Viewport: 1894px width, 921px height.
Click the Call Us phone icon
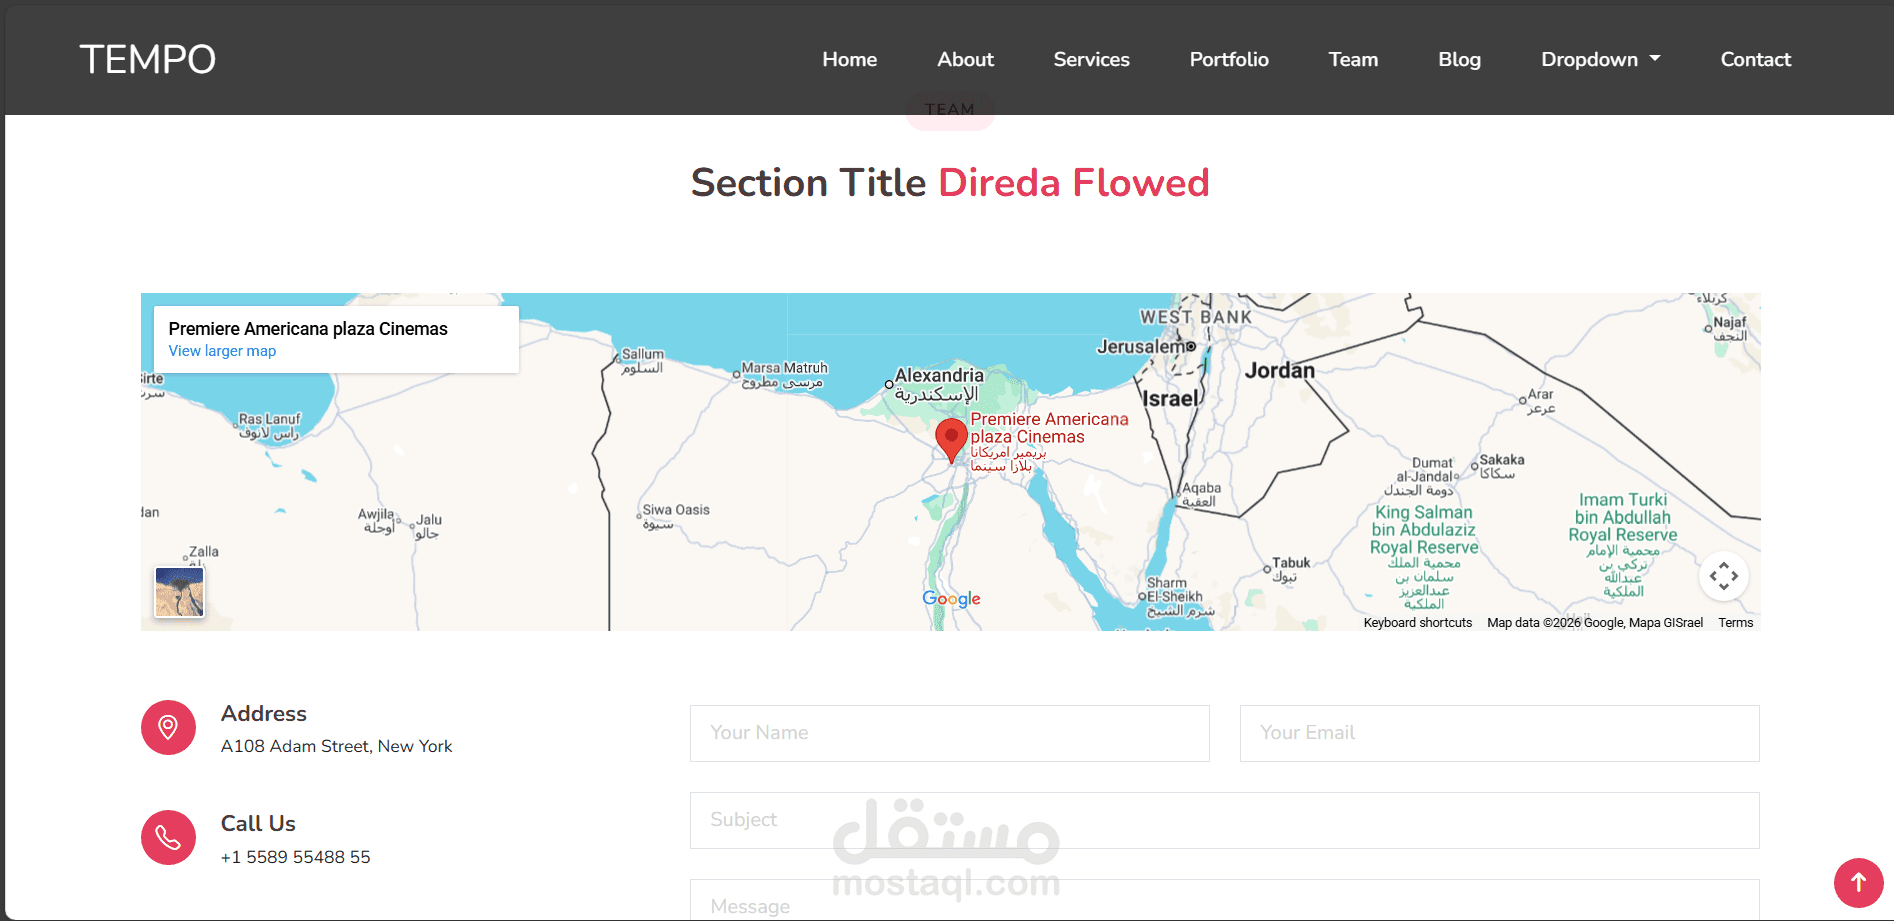(x=168, y=837)
